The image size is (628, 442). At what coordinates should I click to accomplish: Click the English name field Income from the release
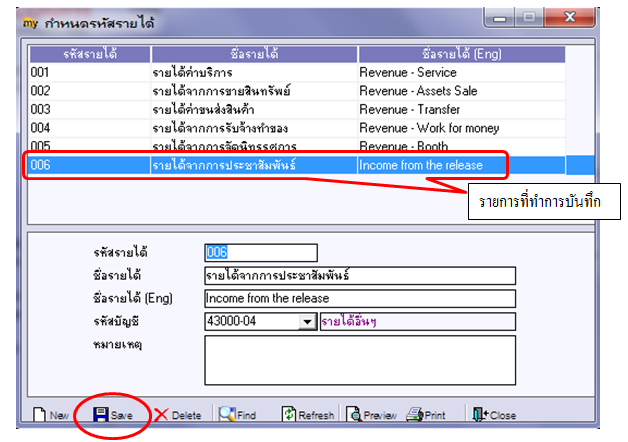[360, 298]
